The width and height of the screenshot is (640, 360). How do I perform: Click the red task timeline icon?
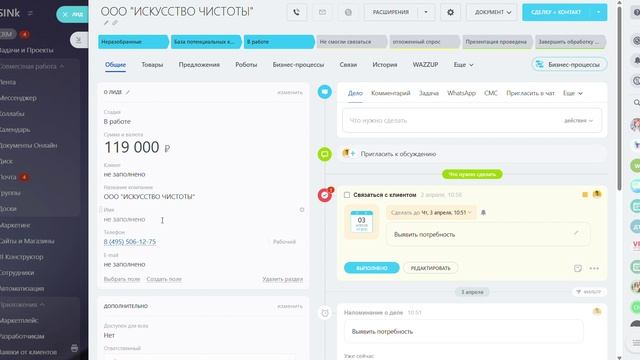[x=325, y=195]
